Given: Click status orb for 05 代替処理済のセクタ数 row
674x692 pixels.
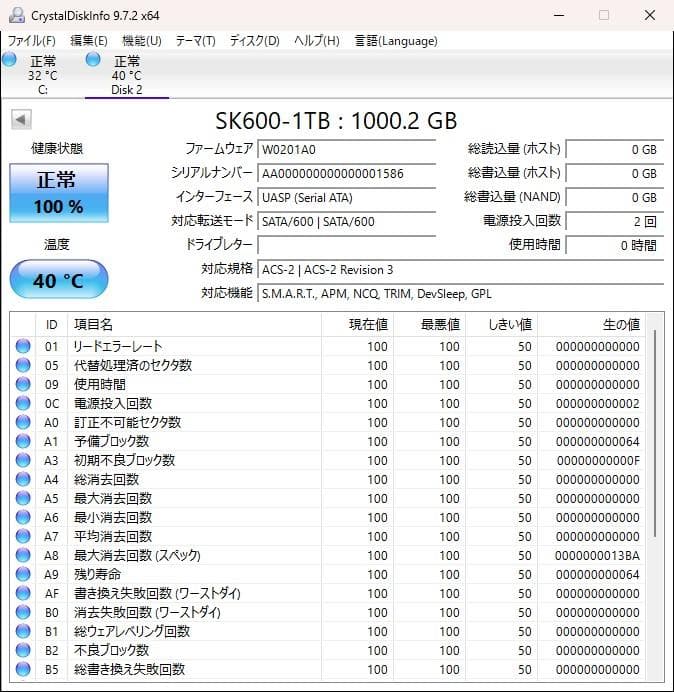Looking at the screenshot, I should 23,365.
